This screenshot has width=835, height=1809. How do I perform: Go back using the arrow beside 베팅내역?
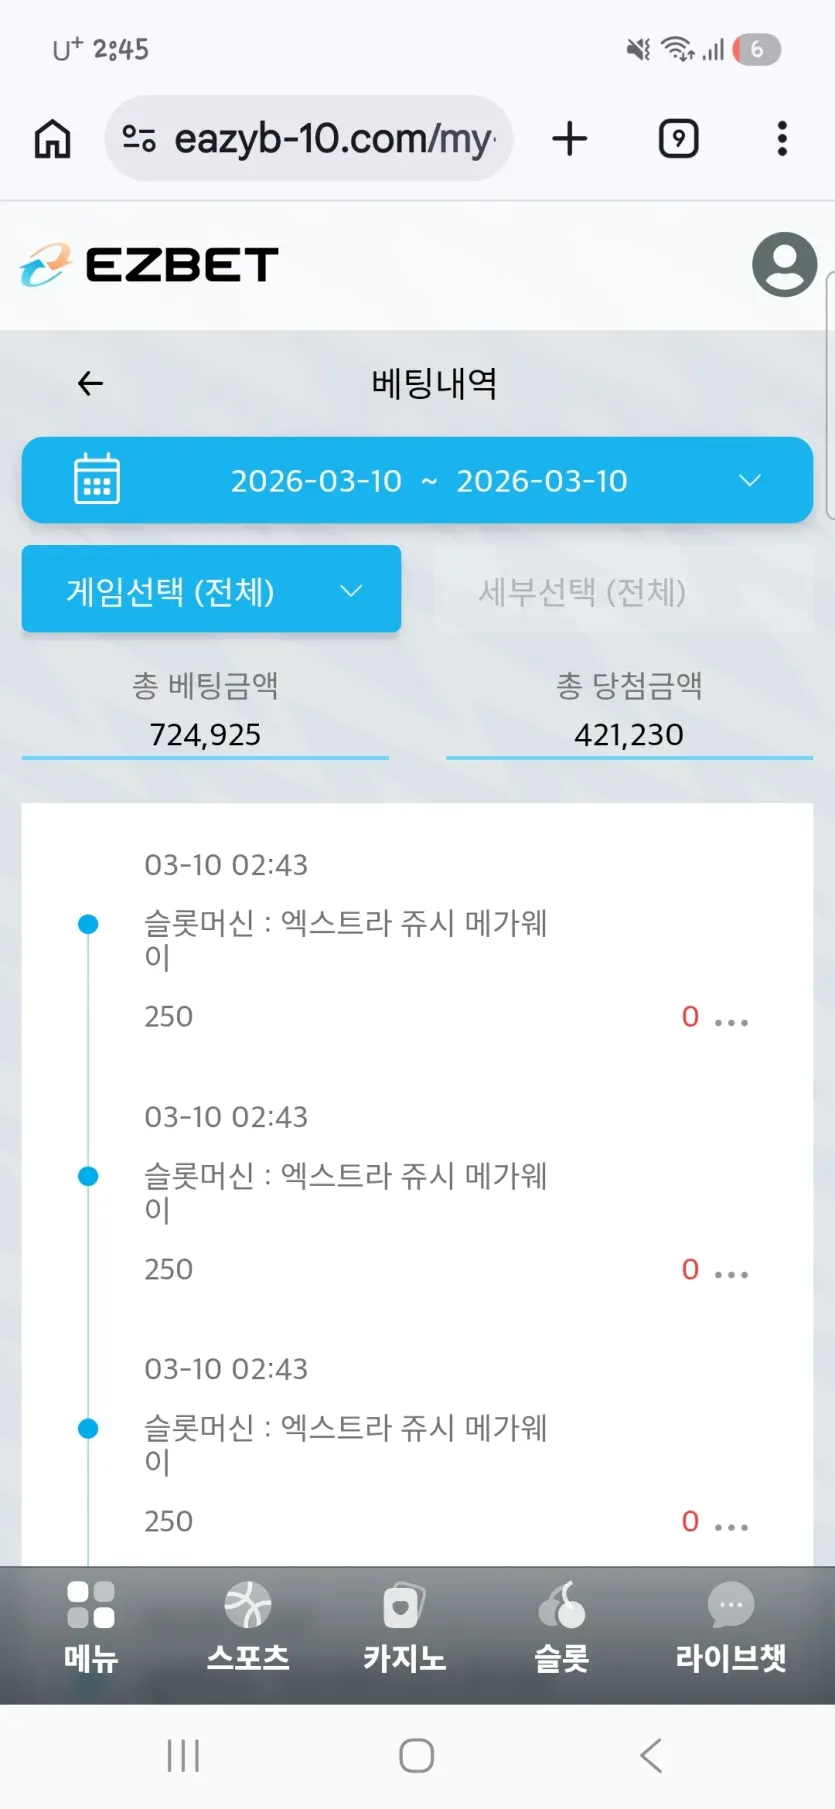tap(91, 383)
